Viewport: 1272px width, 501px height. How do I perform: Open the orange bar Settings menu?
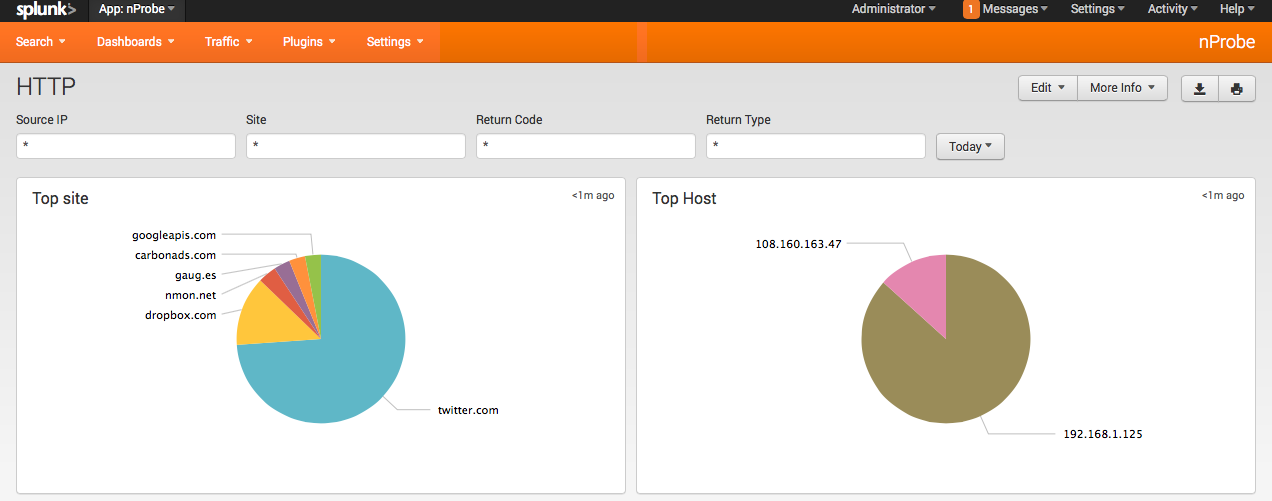coord(395,42)
